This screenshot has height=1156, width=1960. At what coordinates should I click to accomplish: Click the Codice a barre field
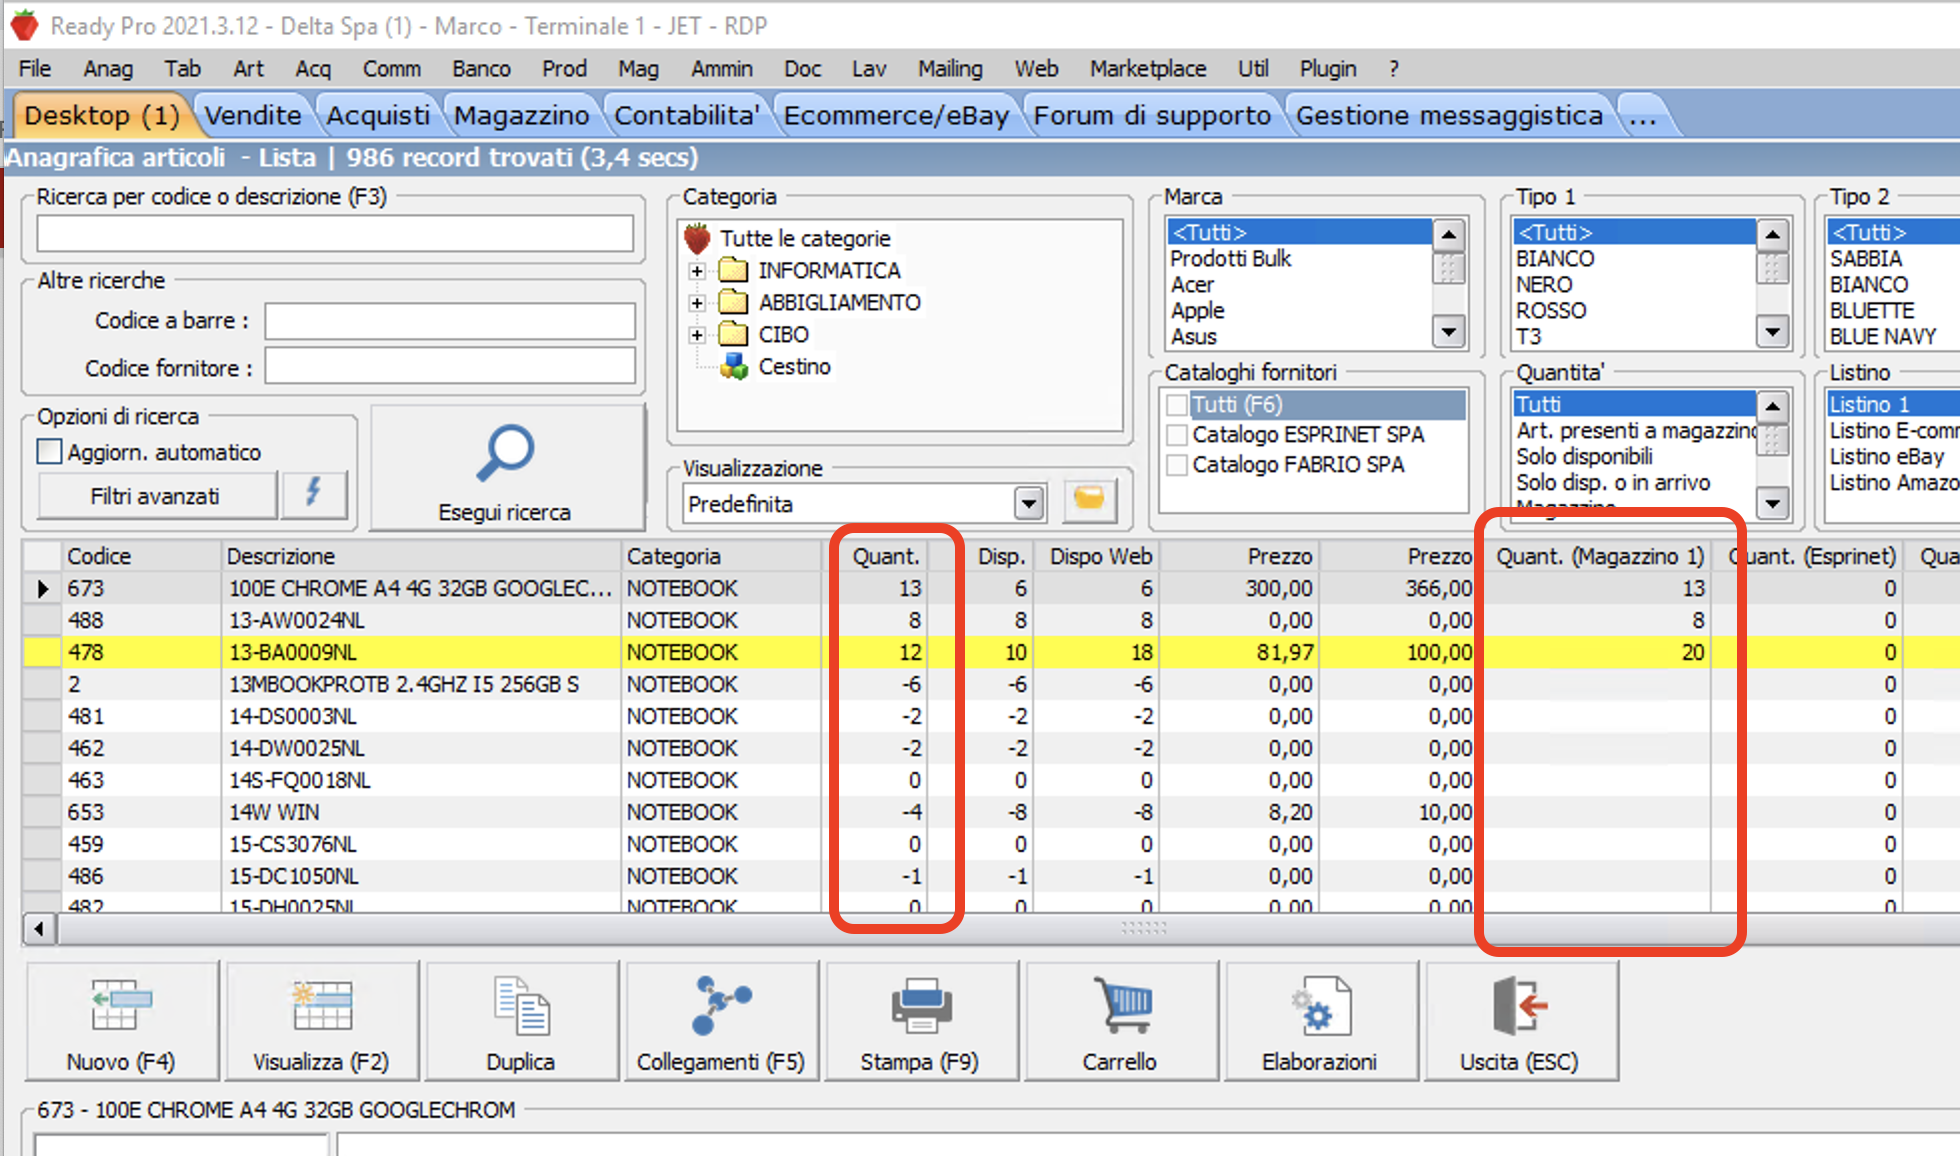(x=450, y=321)
